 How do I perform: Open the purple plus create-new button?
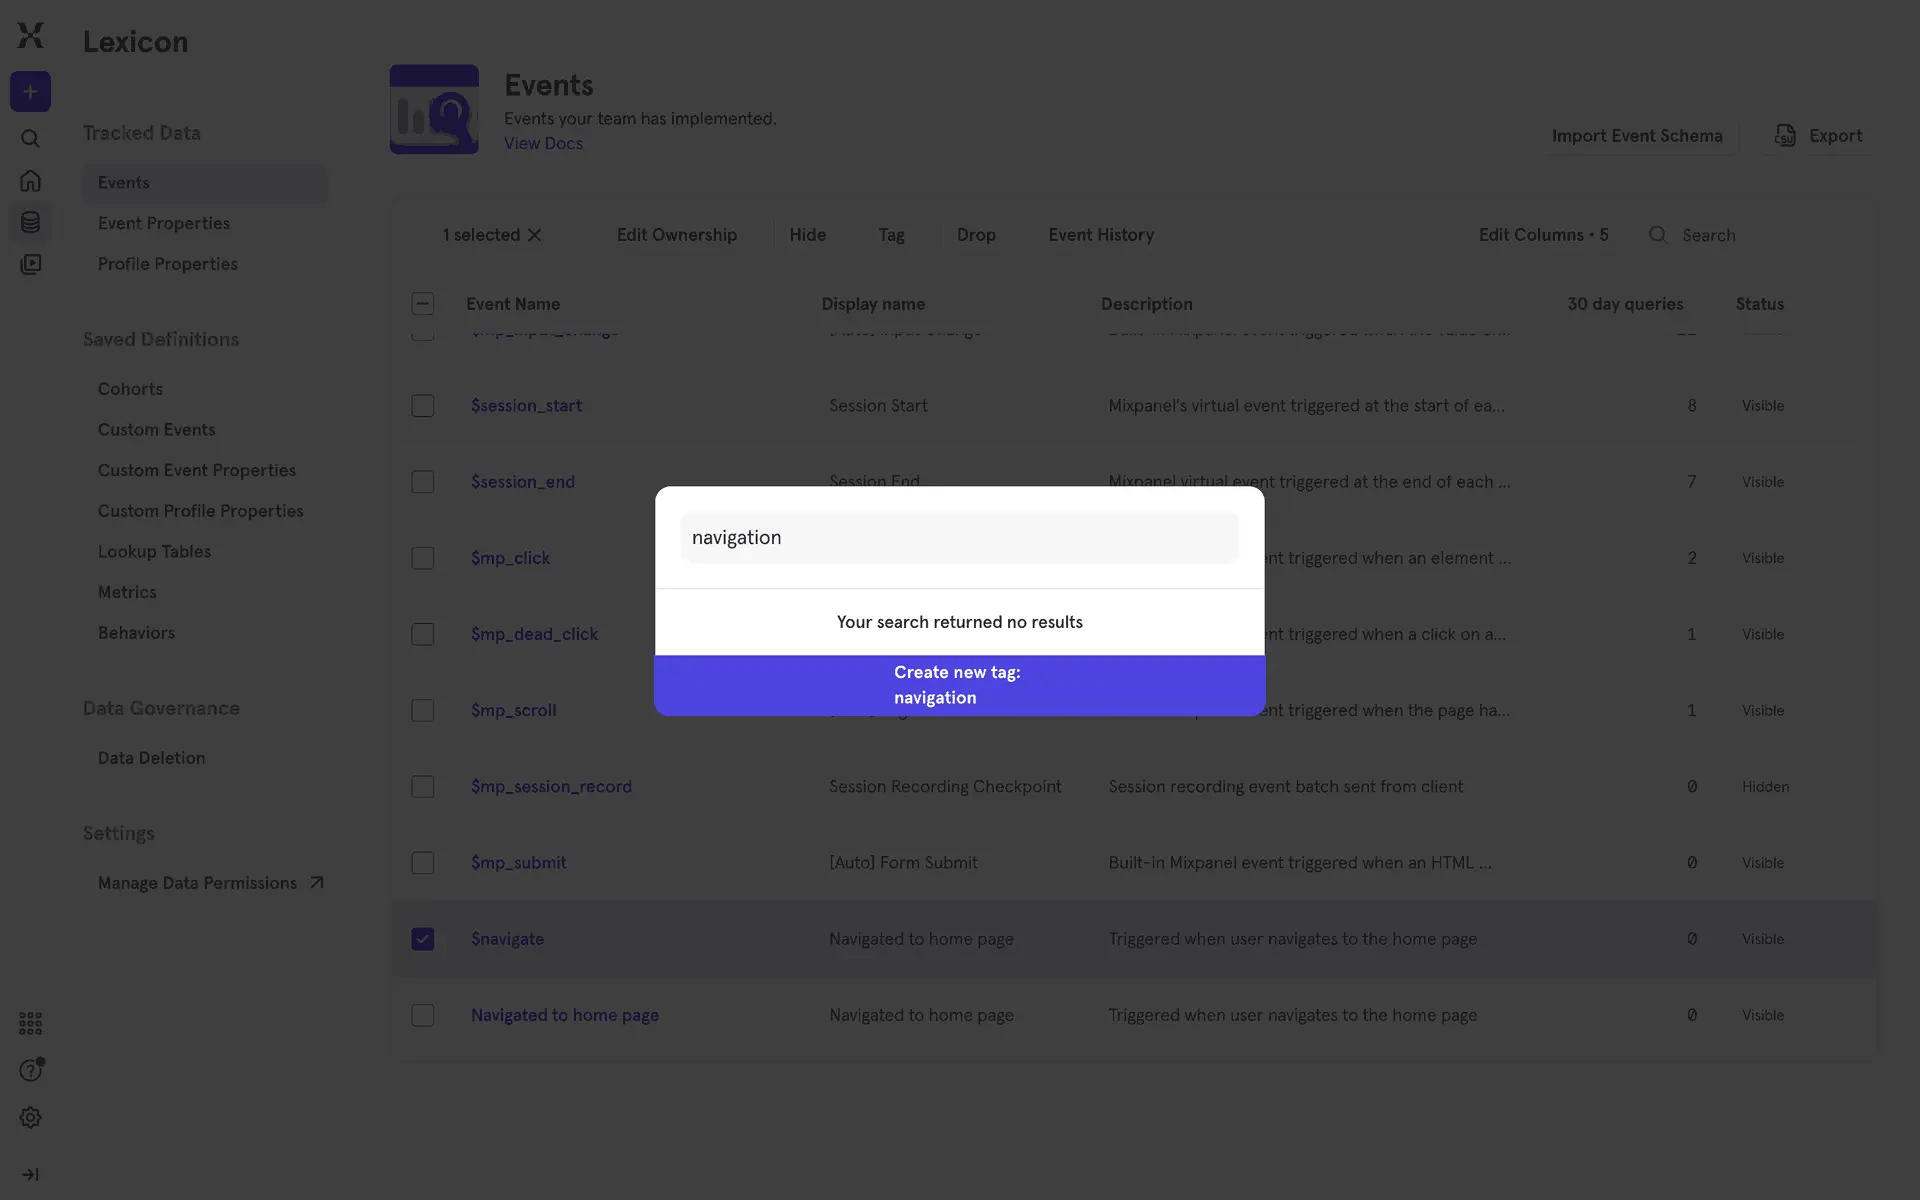click(x=30, y=92)
